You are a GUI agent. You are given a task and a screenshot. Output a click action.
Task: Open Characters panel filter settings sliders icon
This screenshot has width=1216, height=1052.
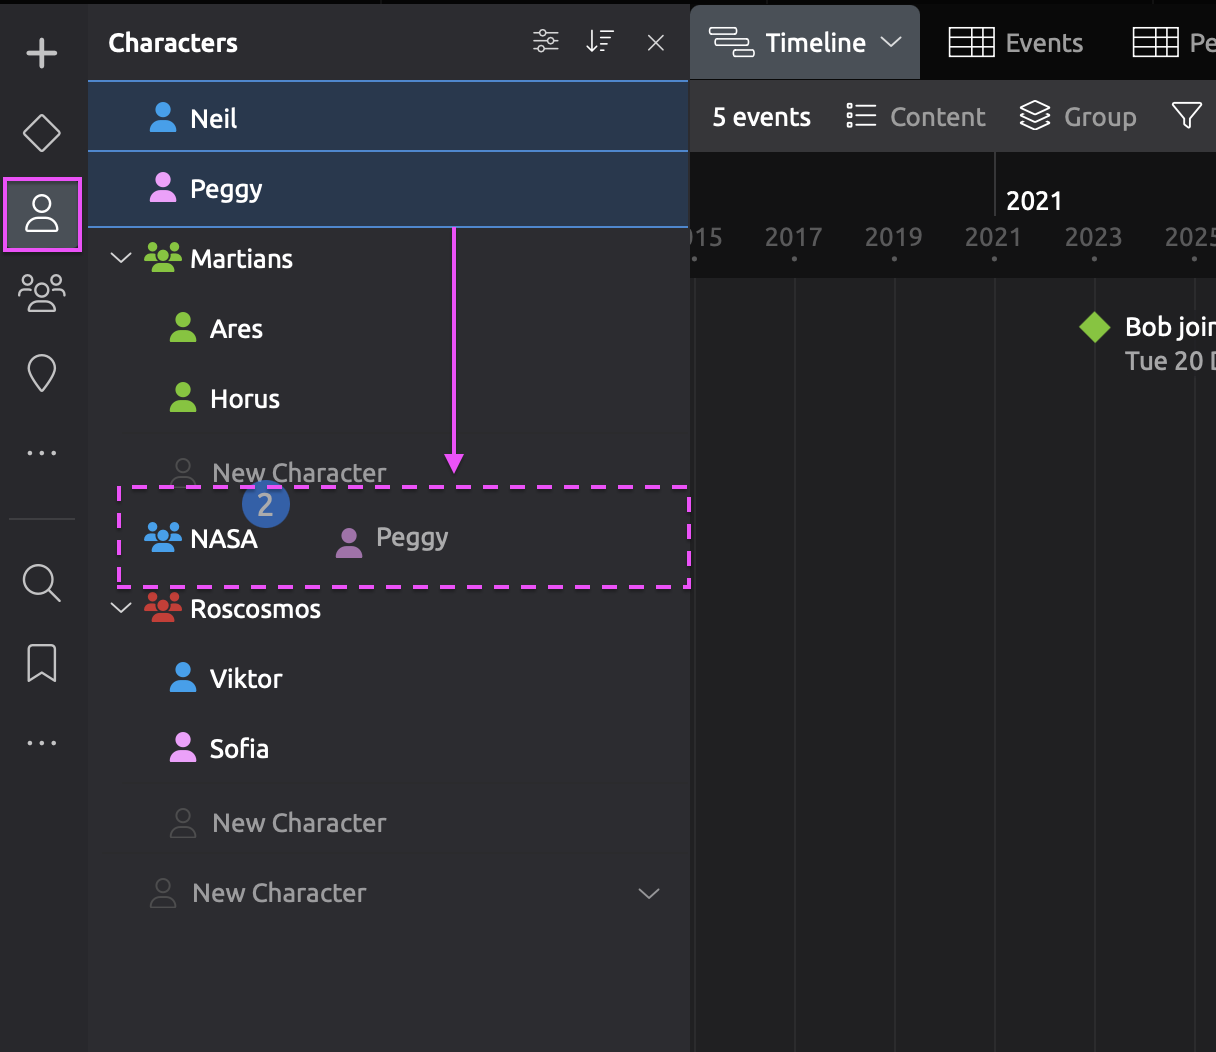(546, 42)
